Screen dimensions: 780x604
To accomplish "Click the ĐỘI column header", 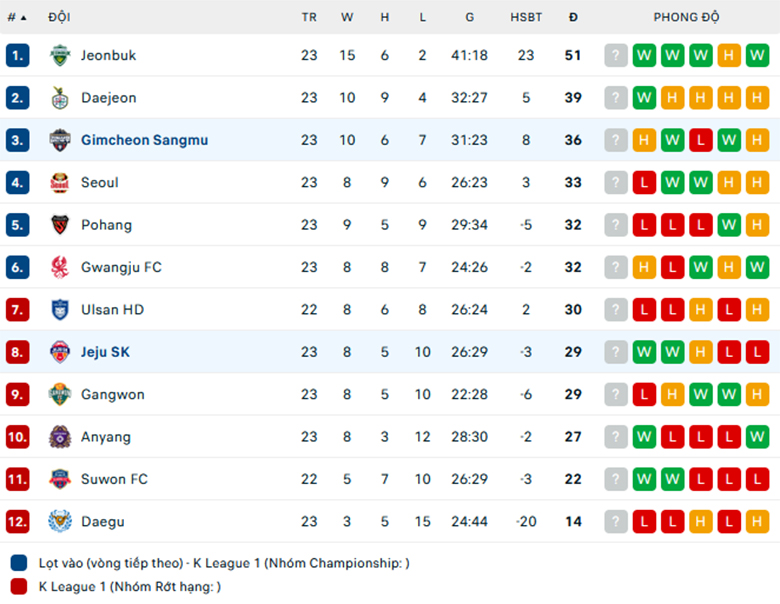I will tap(59, 17).
